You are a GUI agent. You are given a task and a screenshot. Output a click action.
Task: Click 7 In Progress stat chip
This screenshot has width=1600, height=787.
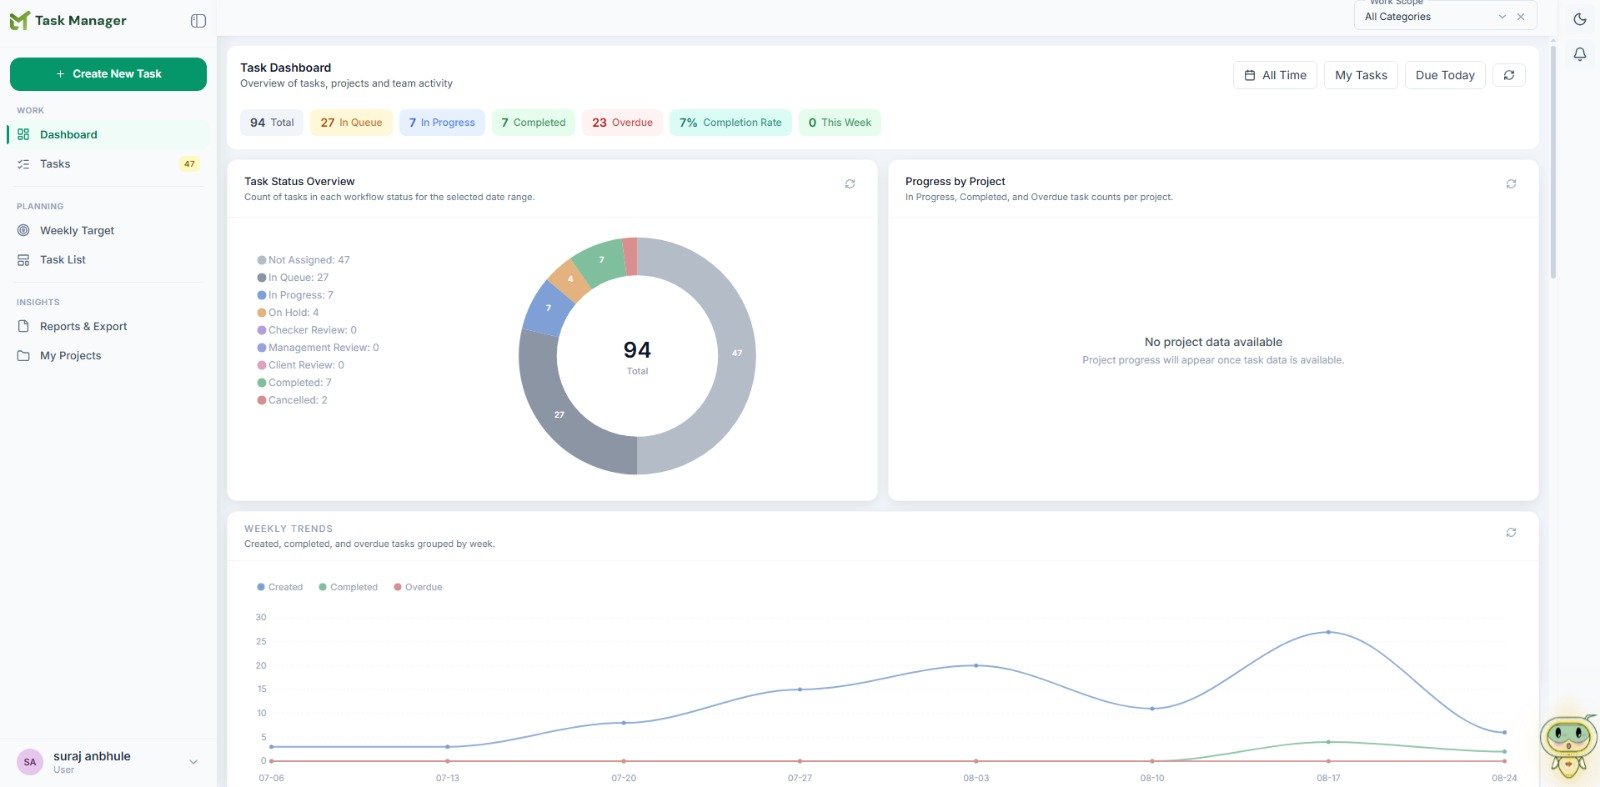442,122
